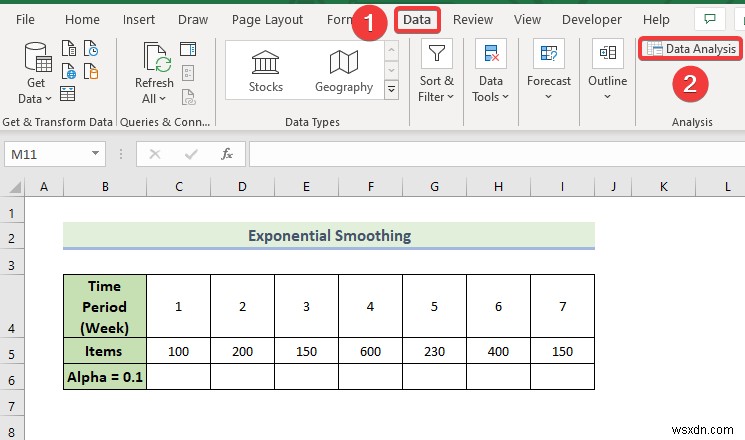Switch to the Page Layout tab
Viewport: 745px width, 440px height.
tap(267, 19)
